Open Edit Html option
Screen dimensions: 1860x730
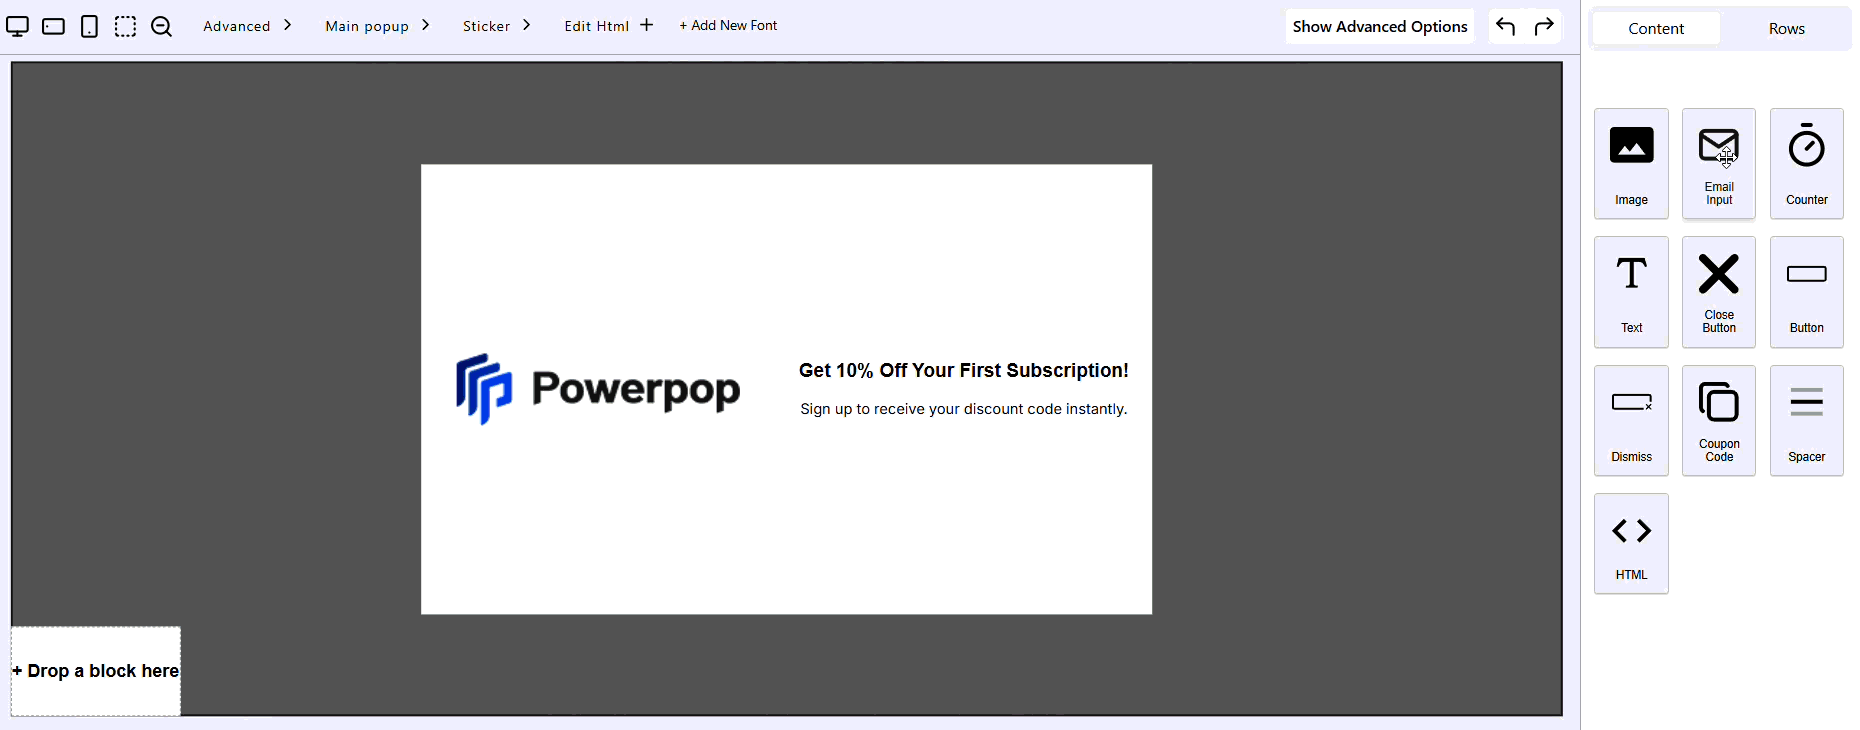pos(608,26)
